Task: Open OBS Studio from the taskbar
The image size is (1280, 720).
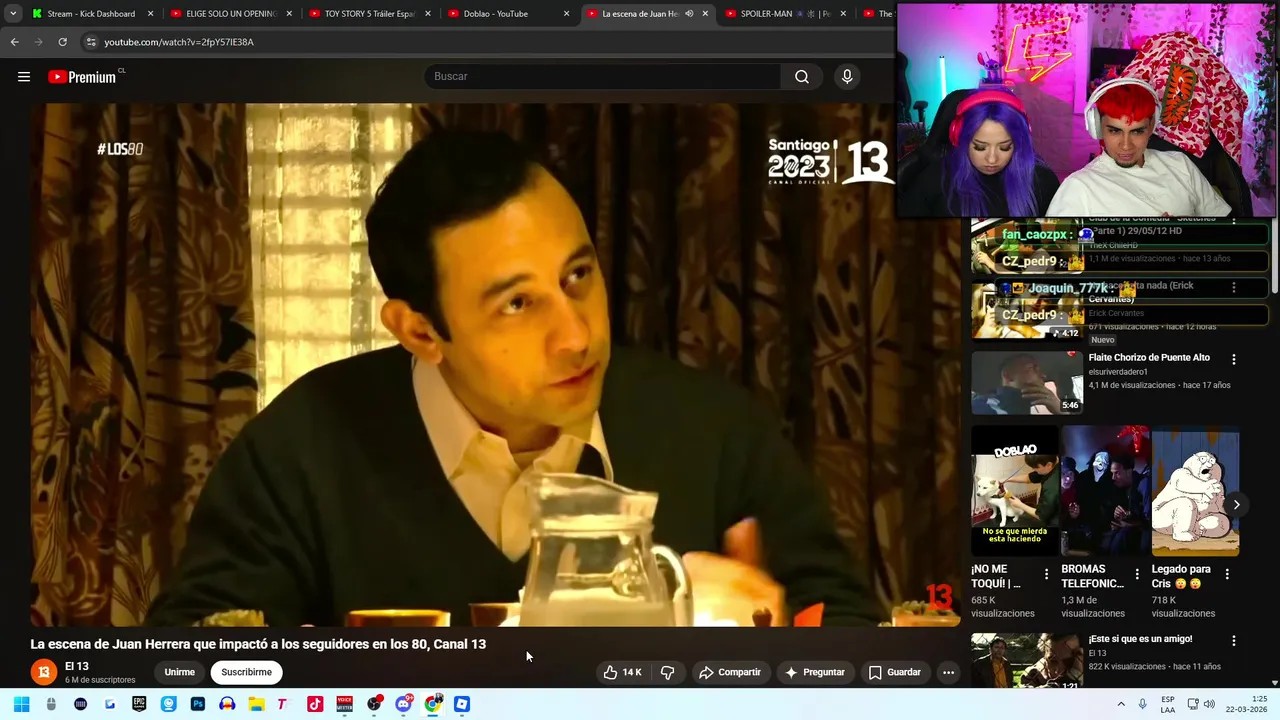Action: [x=374, y=704]
